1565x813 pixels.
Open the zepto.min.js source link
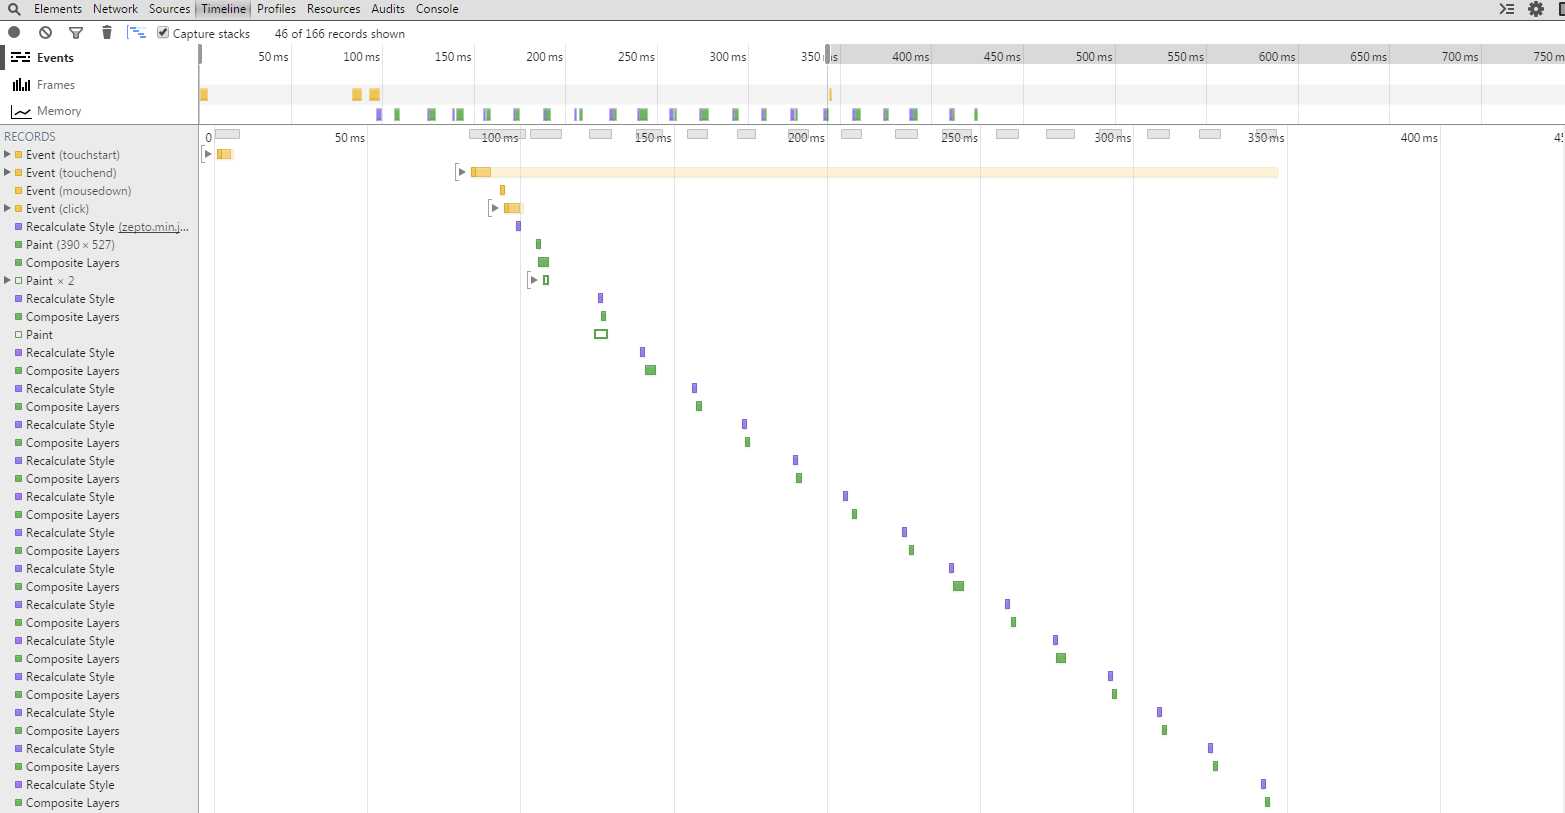click(x=153, y=227)
